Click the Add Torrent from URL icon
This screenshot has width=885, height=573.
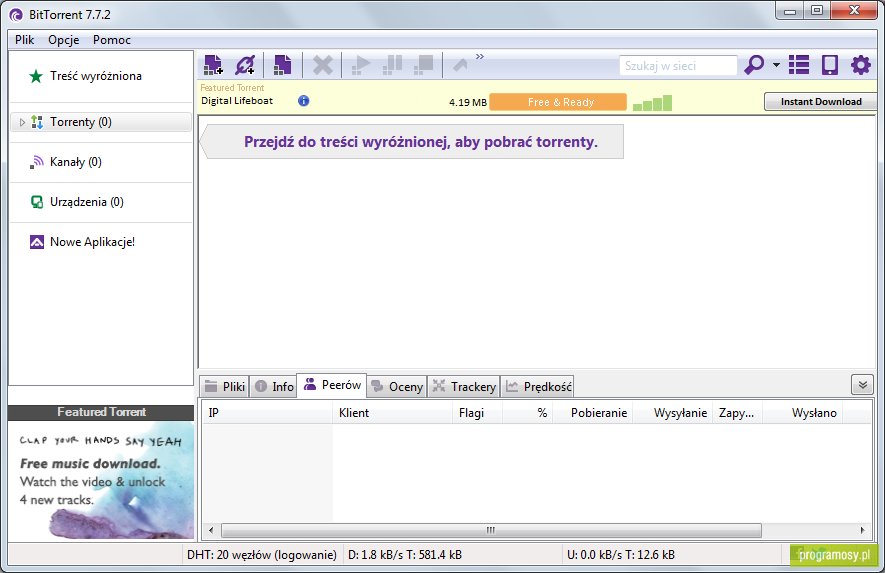click(x=245, y=65)
